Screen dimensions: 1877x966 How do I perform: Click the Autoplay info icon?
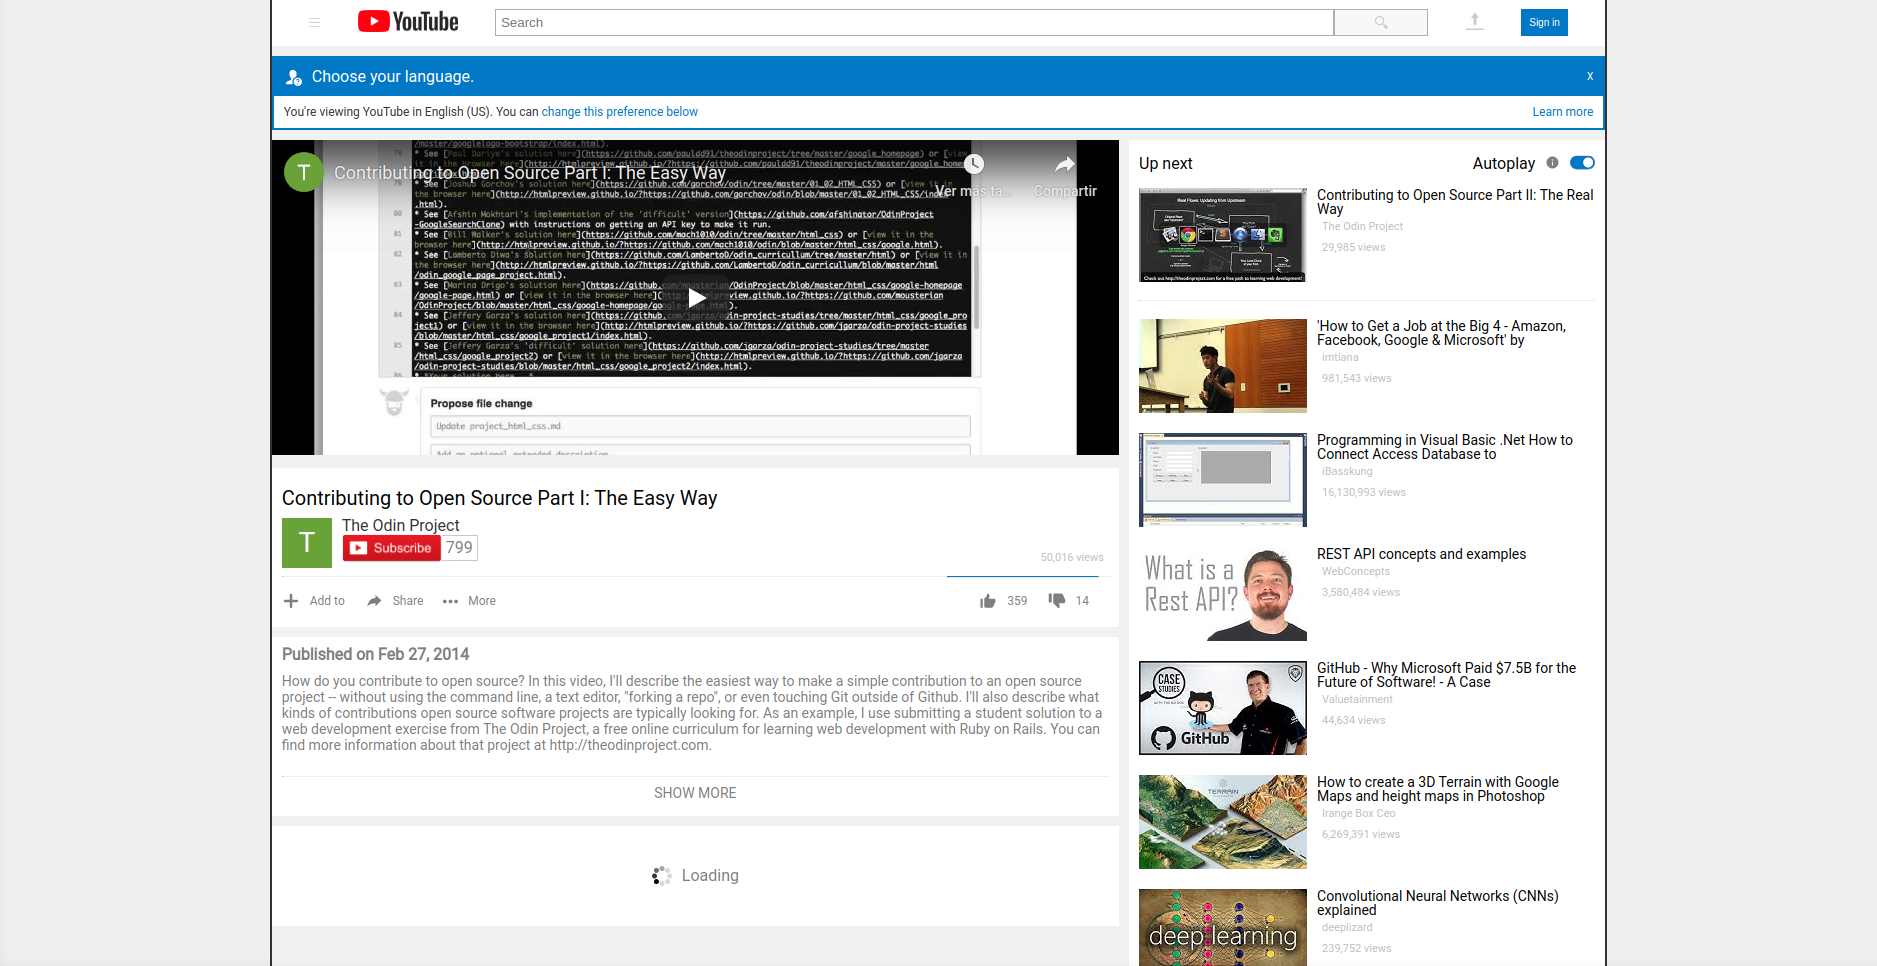click(x=1552, y=163)
